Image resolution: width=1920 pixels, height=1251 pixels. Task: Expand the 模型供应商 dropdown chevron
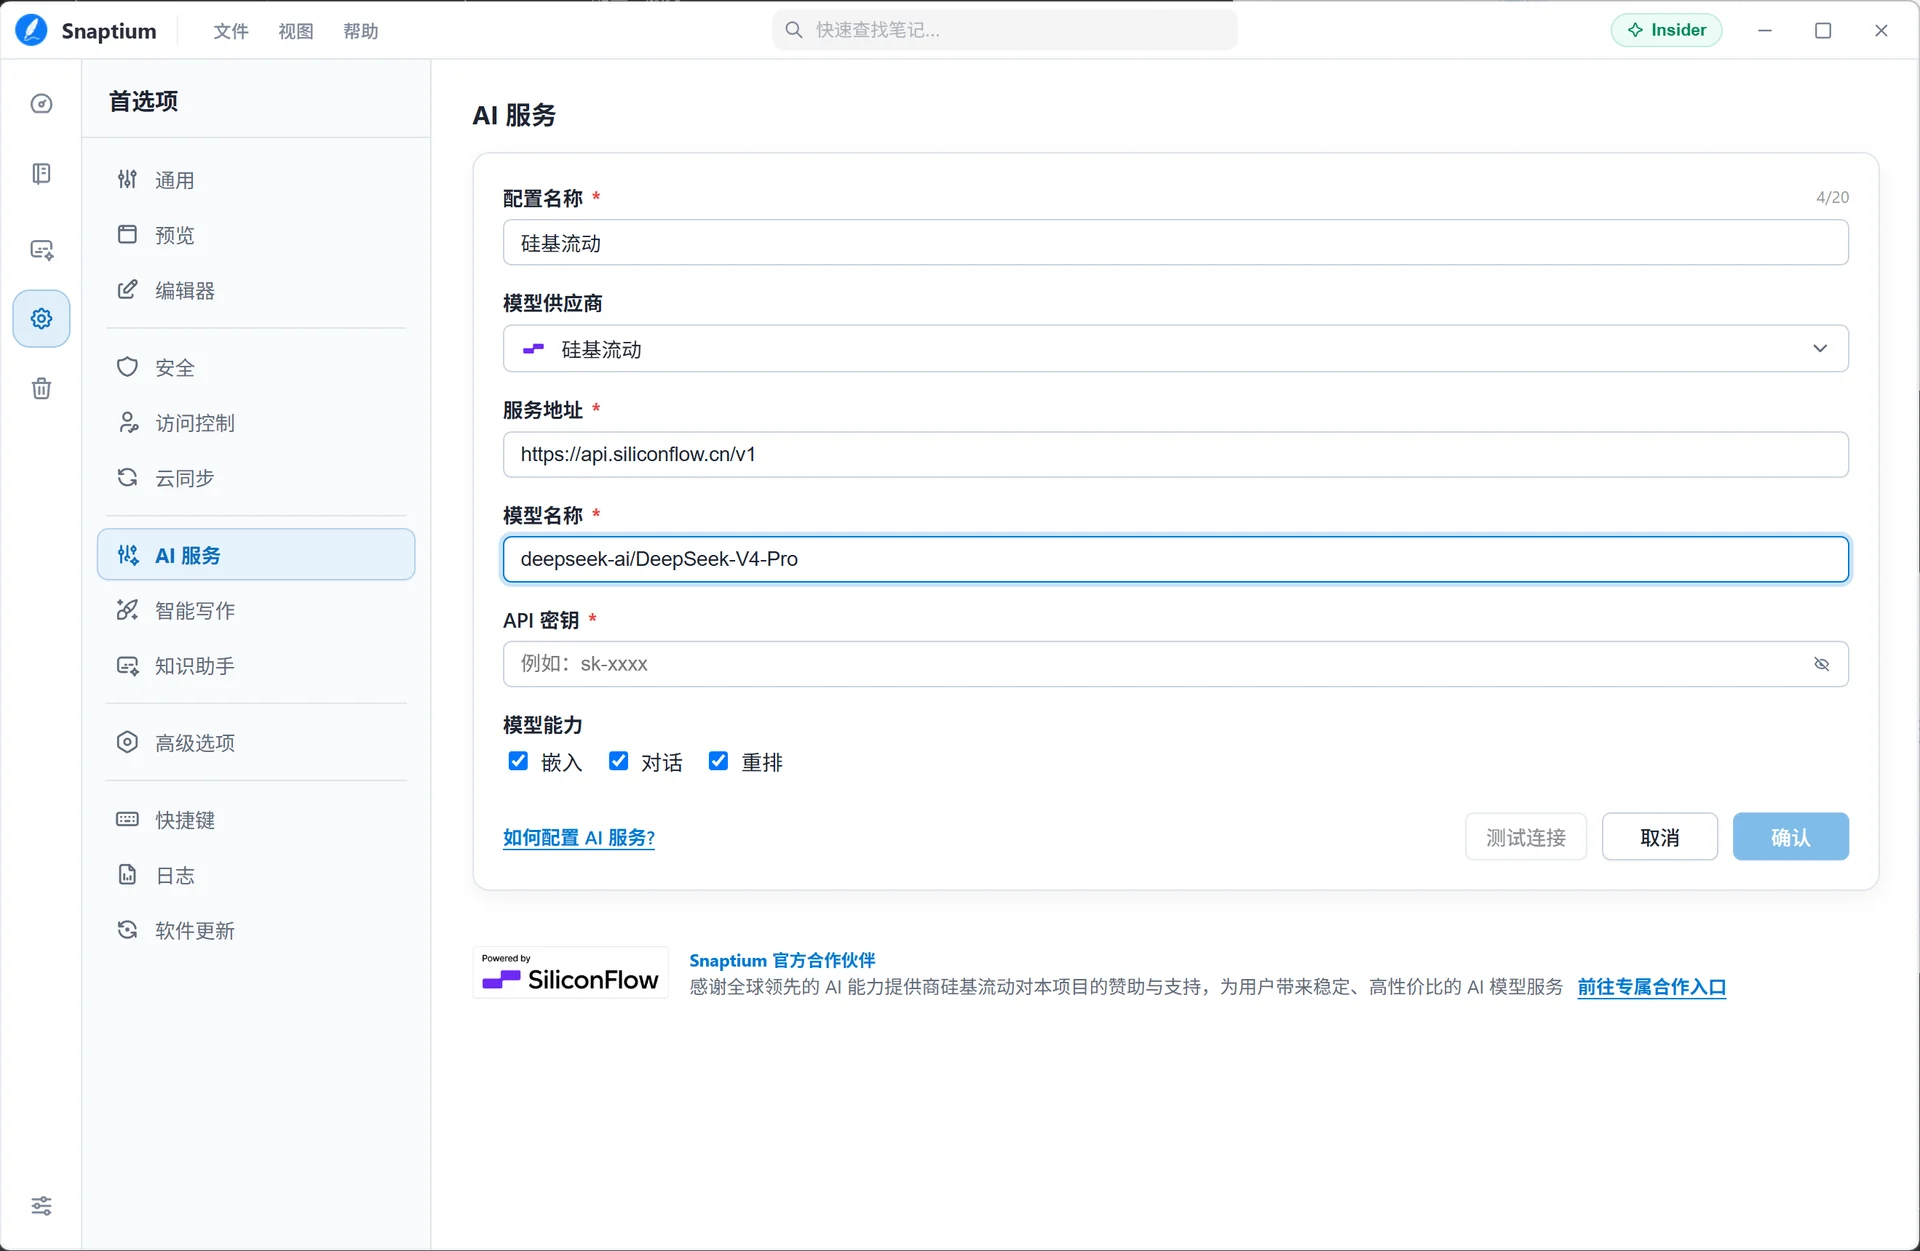click(x=1820, y=348)
